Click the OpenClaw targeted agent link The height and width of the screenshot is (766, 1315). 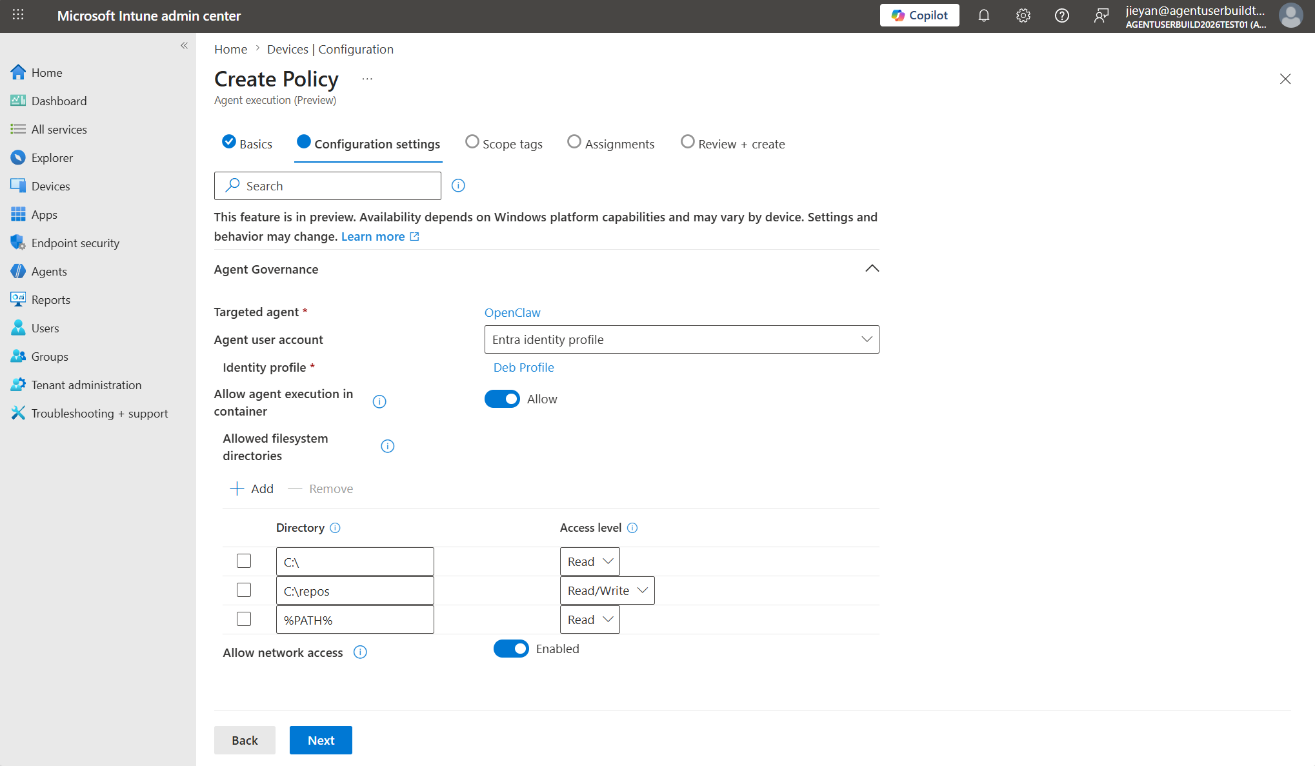pos(513,313)
